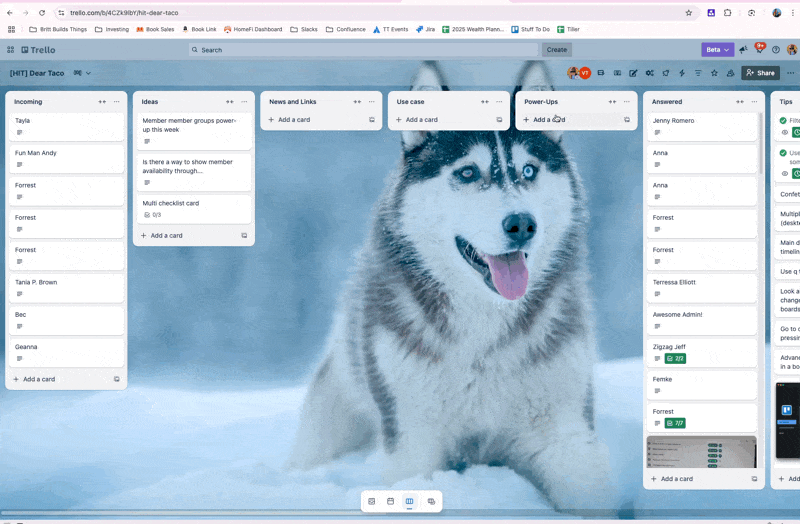Open the help question mark icon

tap(776, 49)
